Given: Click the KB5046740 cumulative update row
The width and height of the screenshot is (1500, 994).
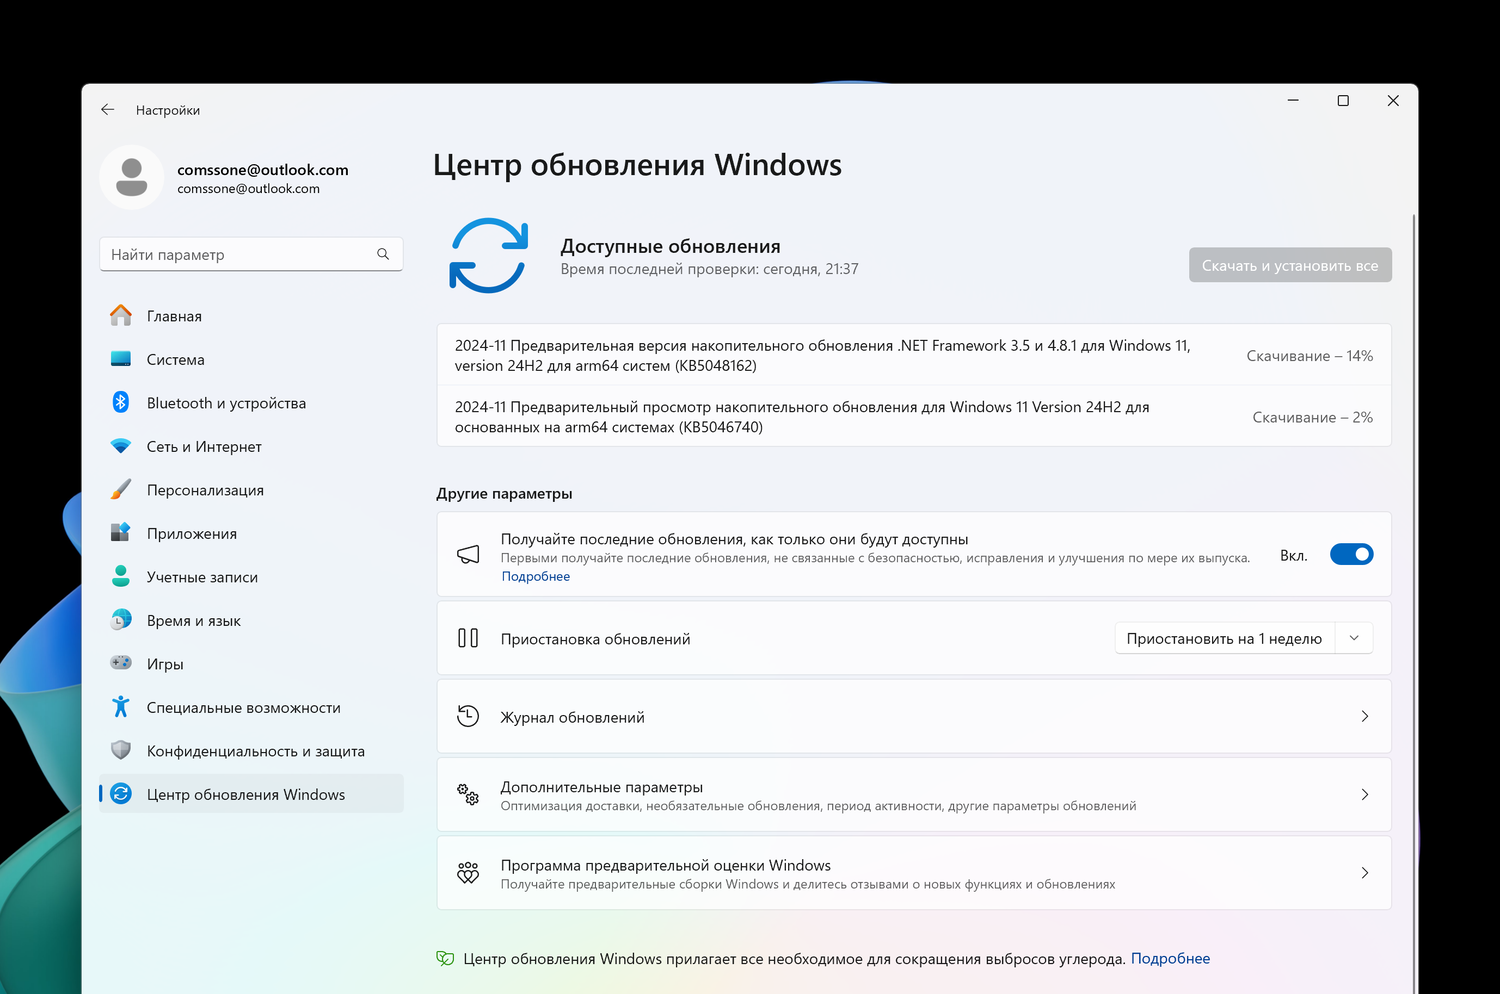Looking at the screenshot, I should [x=914, y=416].
